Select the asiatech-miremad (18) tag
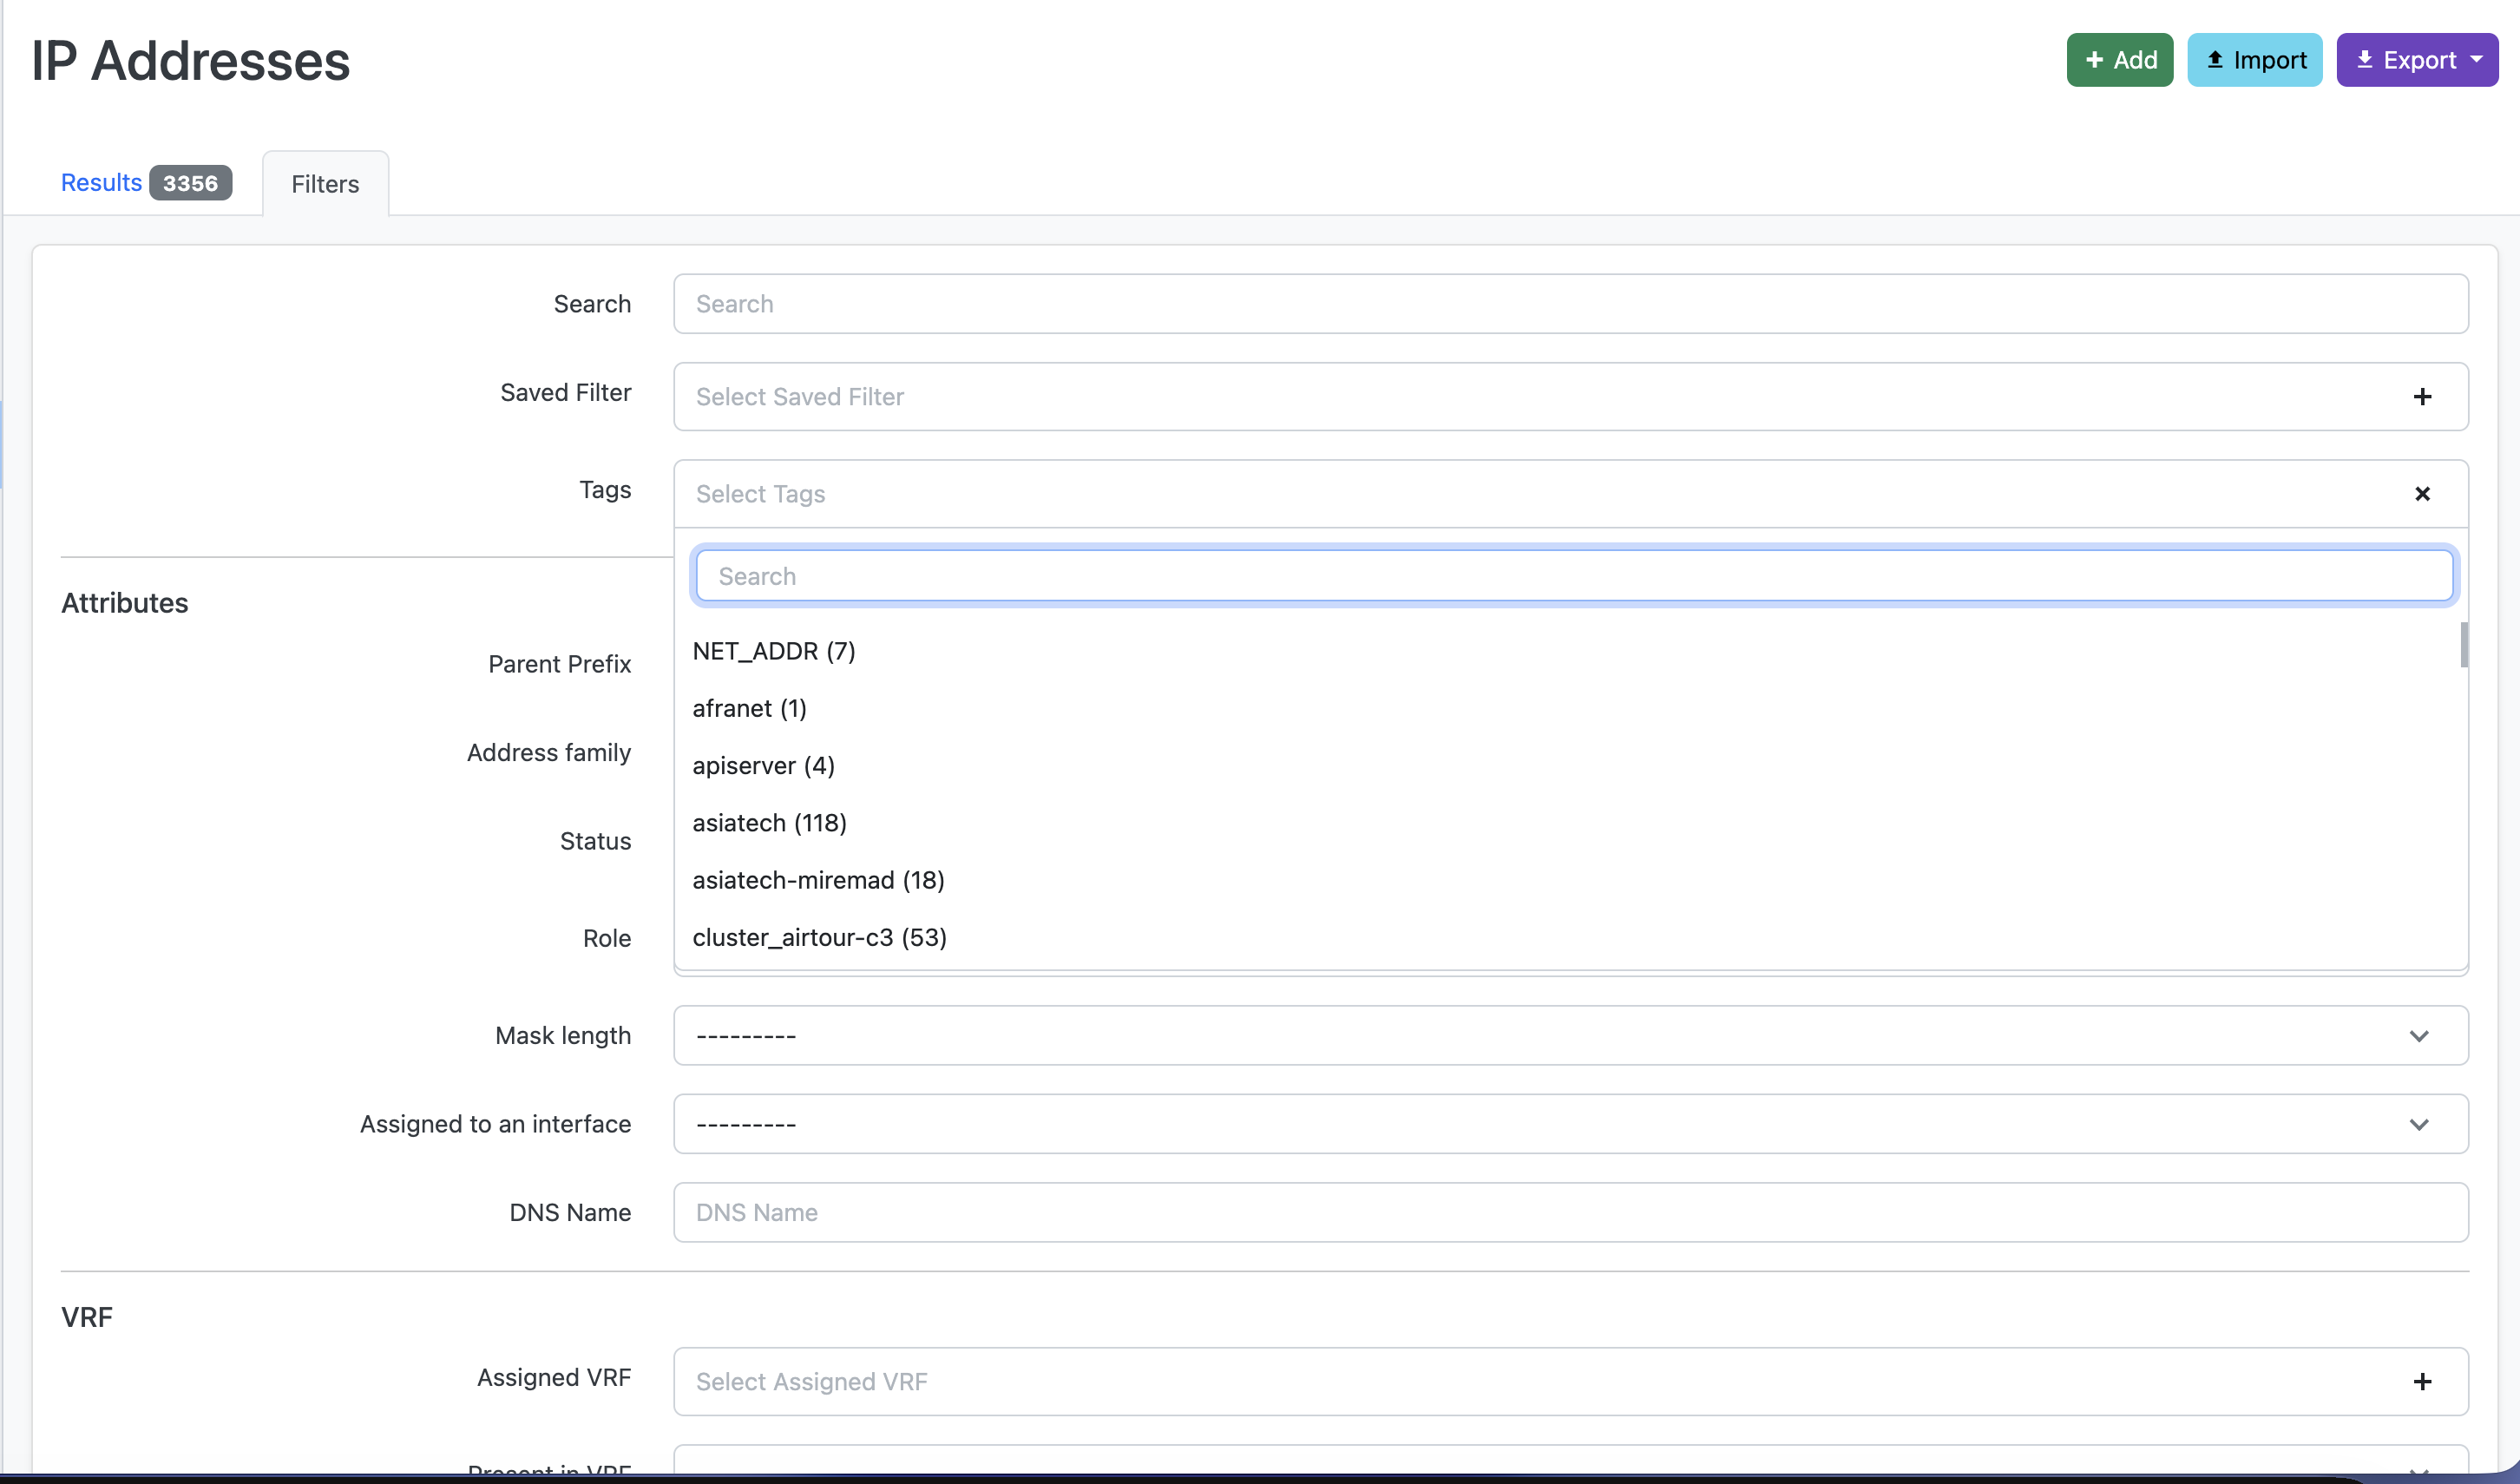Image resolution: width=2520 pixels, height=1484 pixels. click(x=818, y=880)
